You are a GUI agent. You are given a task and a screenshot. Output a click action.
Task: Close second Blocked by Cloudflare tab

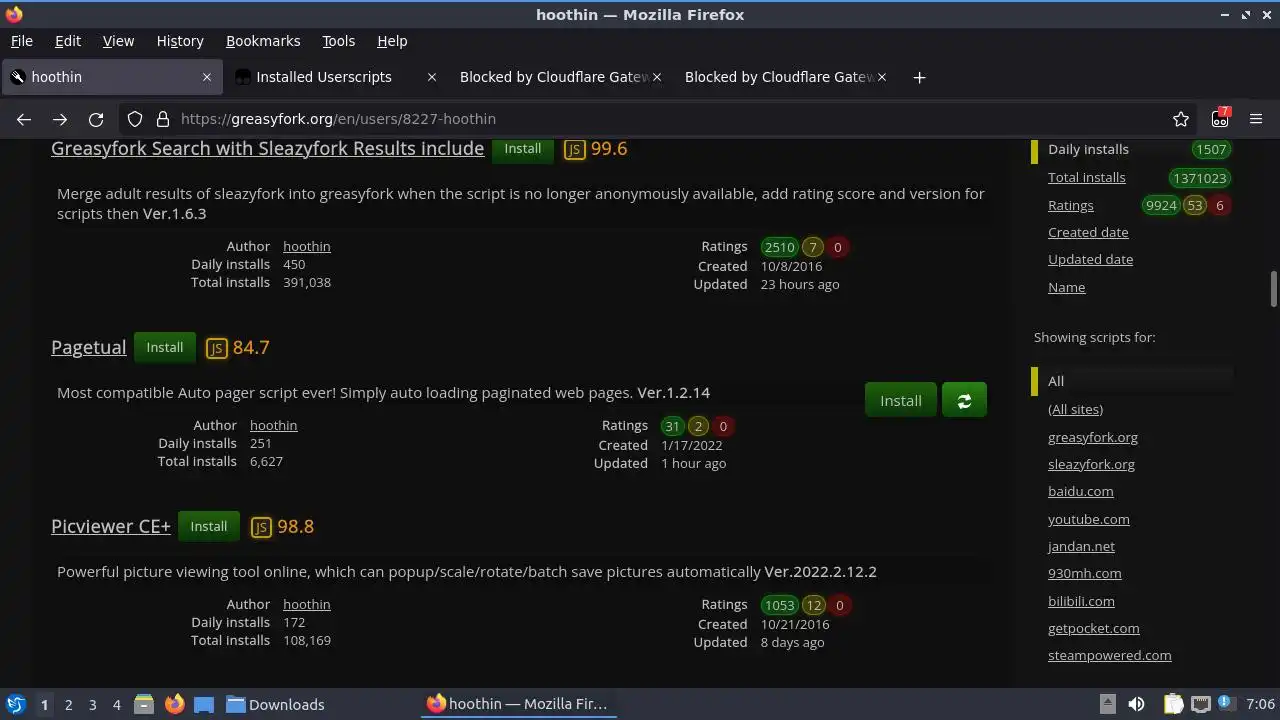click(x=882, y=77)
